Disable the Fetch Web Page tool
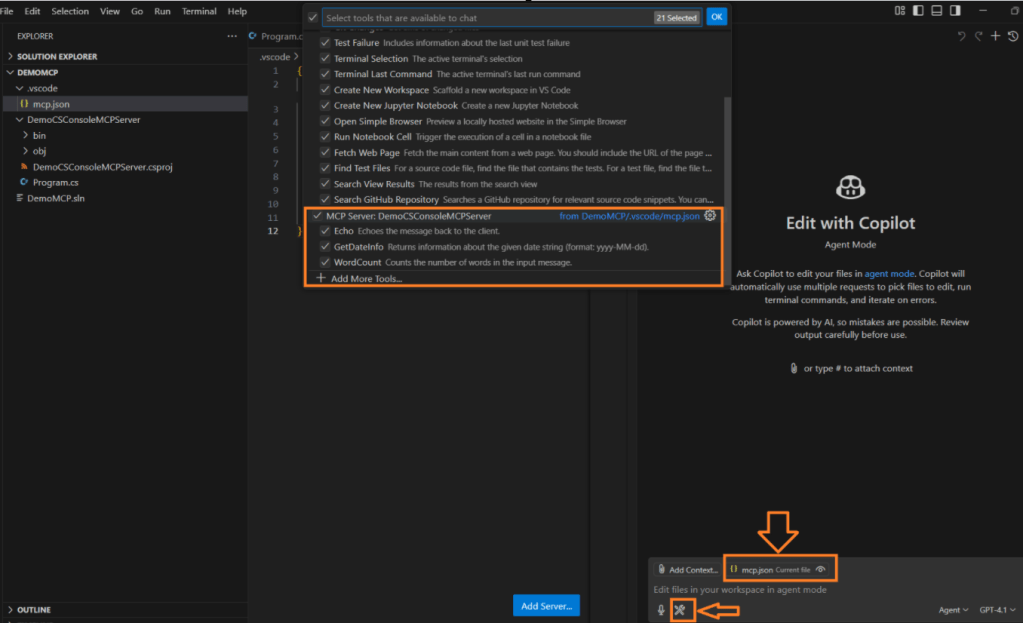Screen dimensions: 1023x623 coord(324,153)
